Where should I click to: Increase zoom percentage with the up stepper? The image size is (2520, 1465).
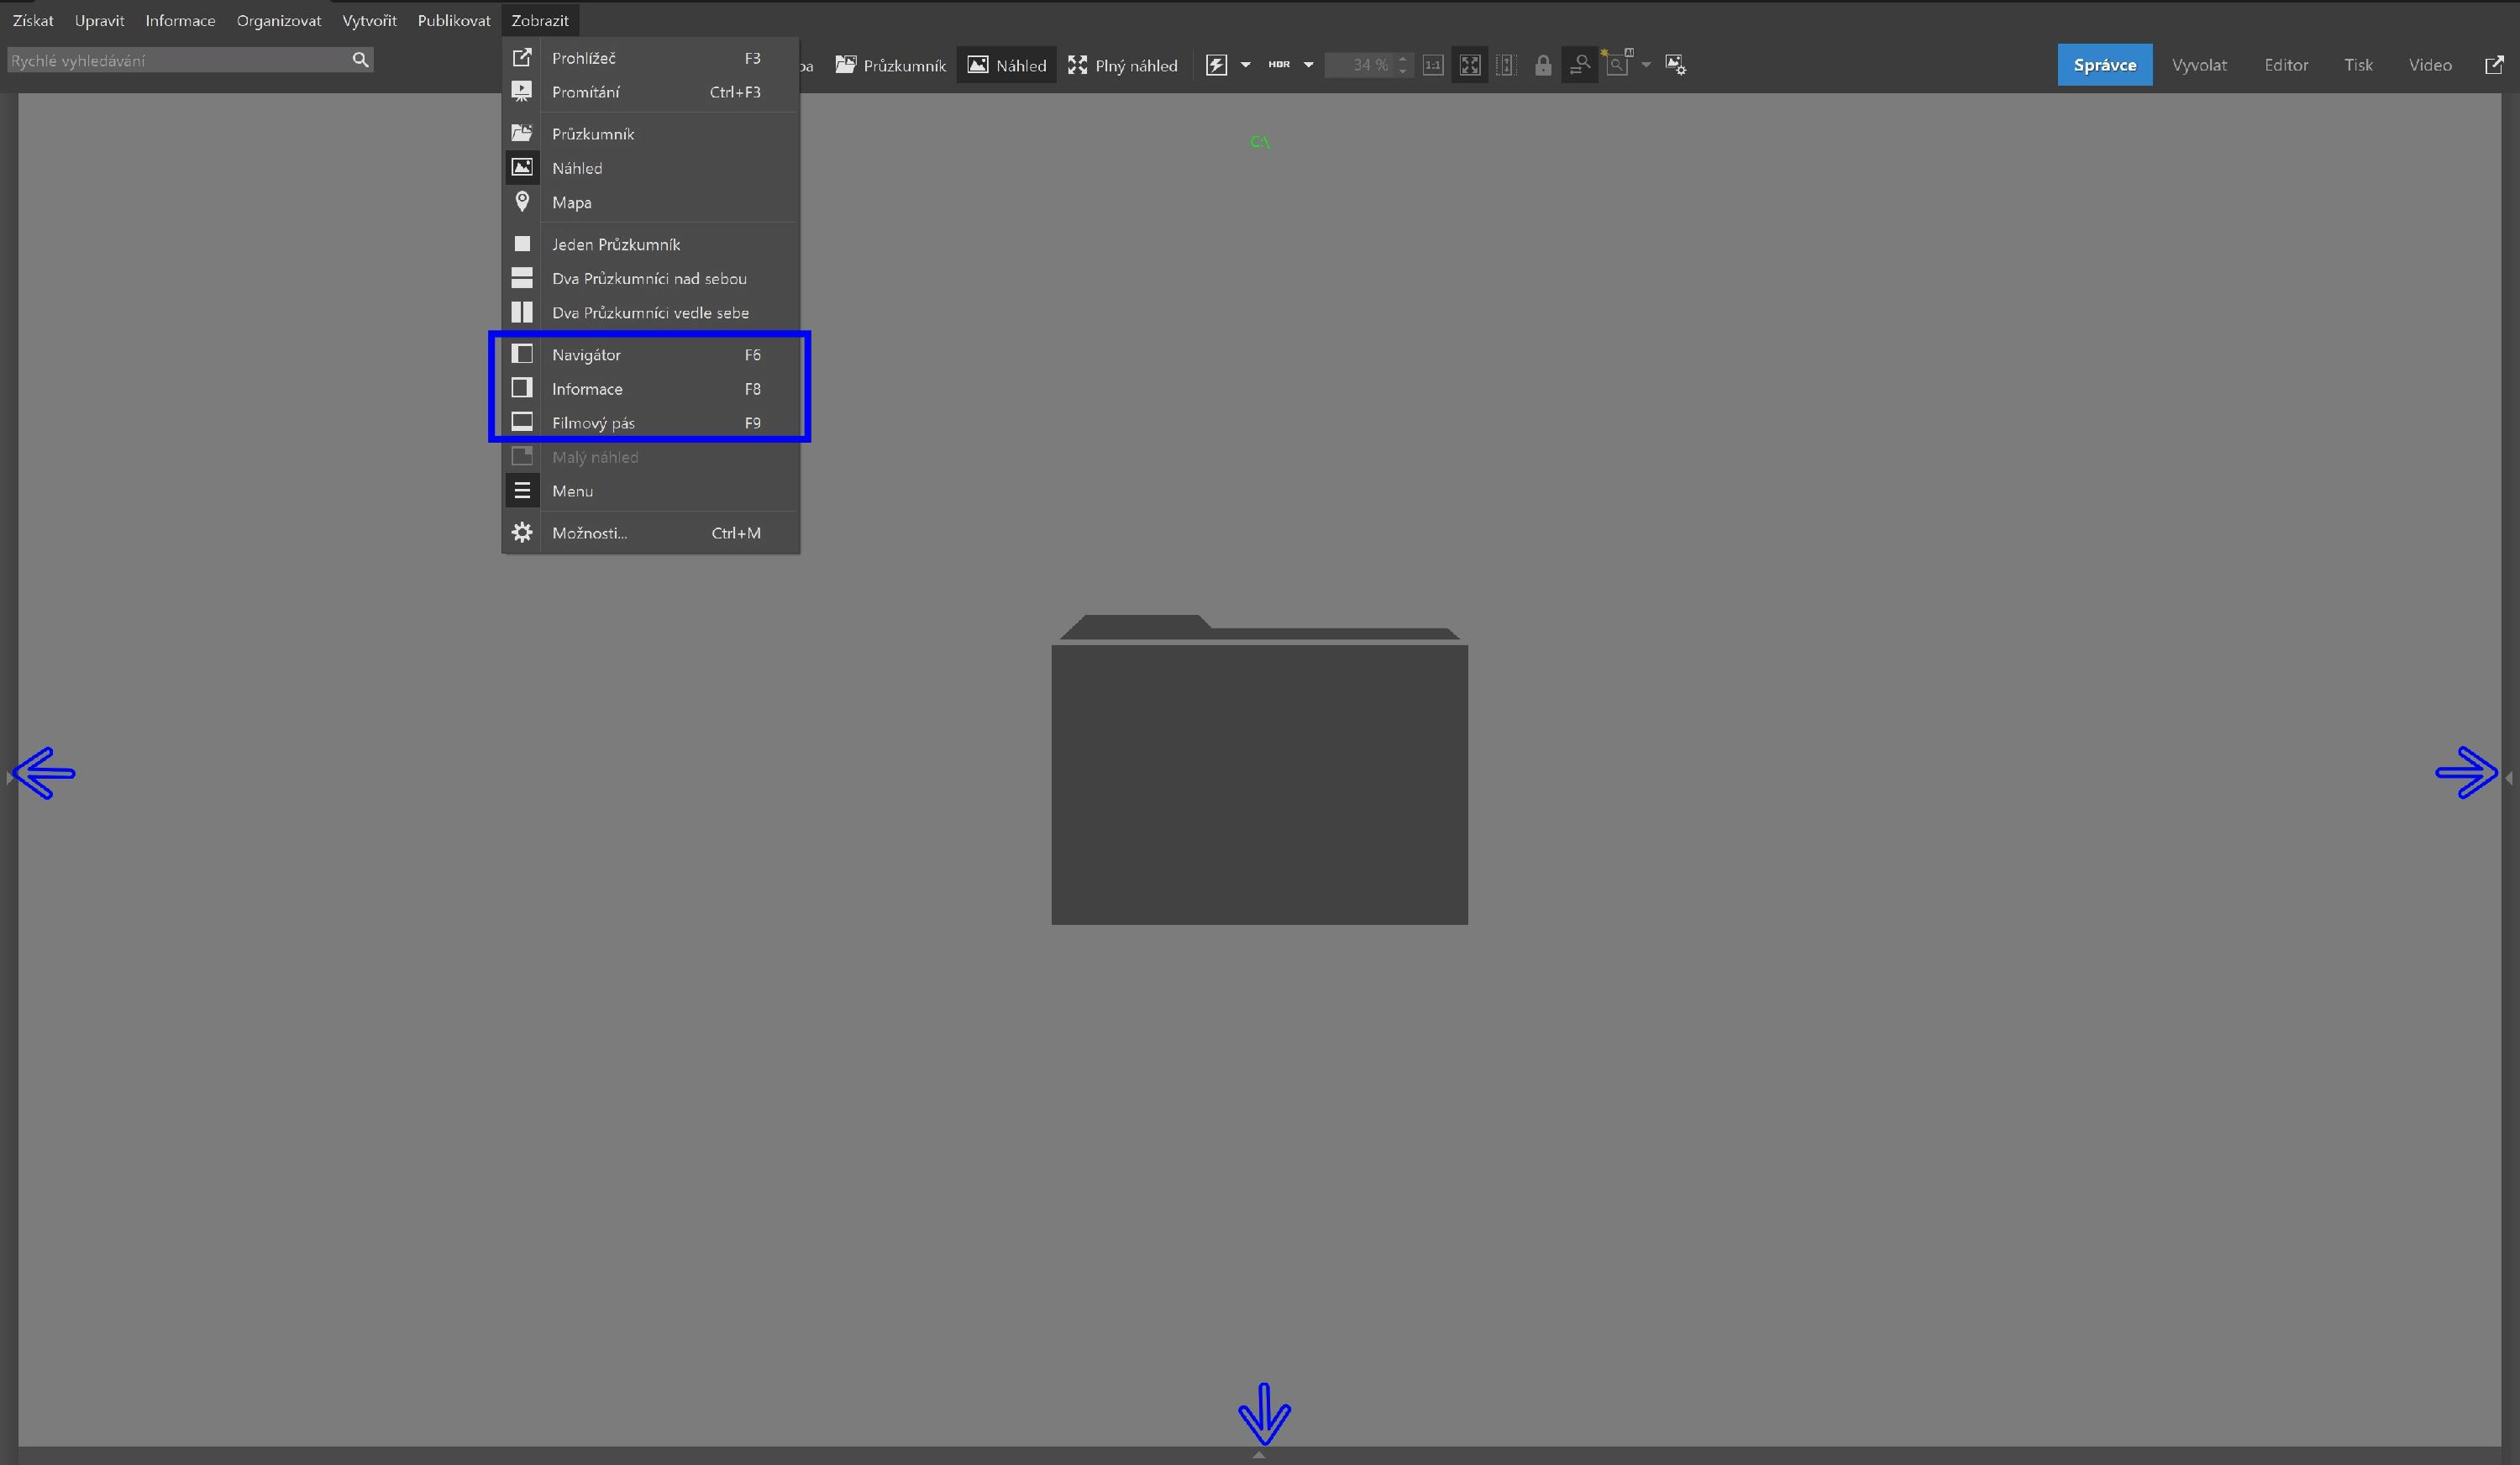(x=1403, y=59)
